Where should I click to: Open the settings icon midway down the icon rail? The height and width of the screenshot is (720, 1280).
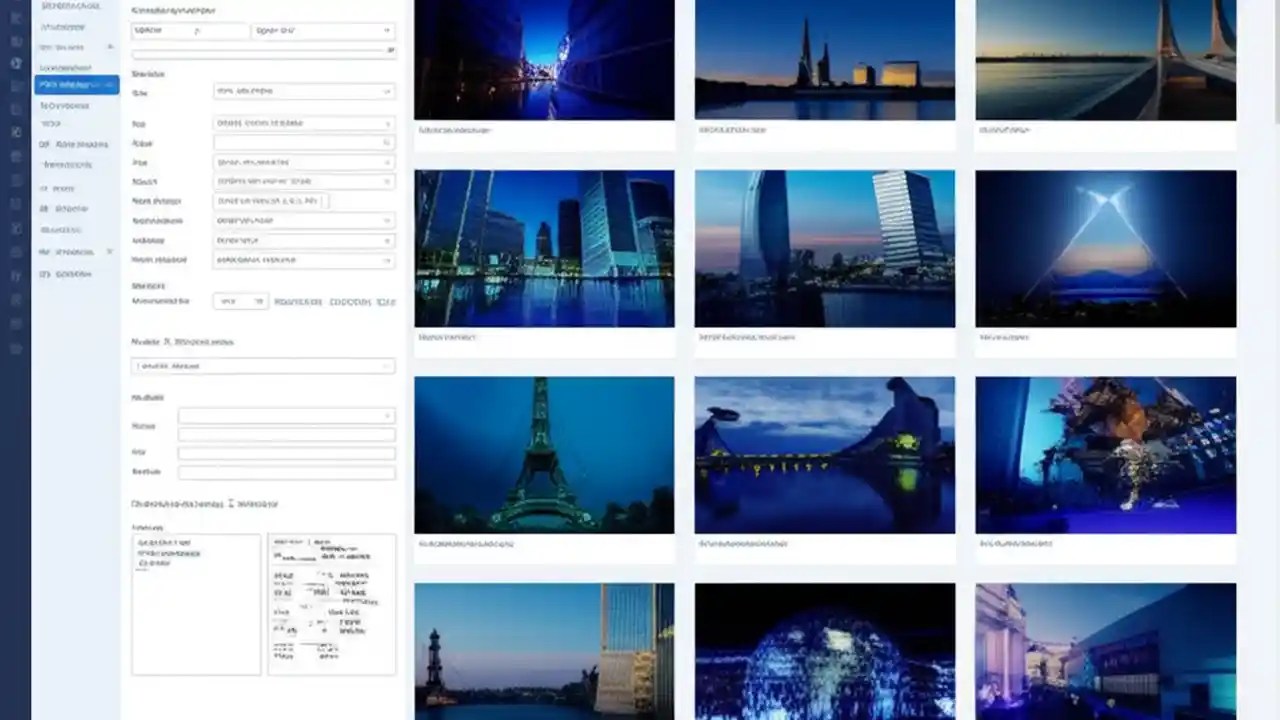click(x=15, y=180)
